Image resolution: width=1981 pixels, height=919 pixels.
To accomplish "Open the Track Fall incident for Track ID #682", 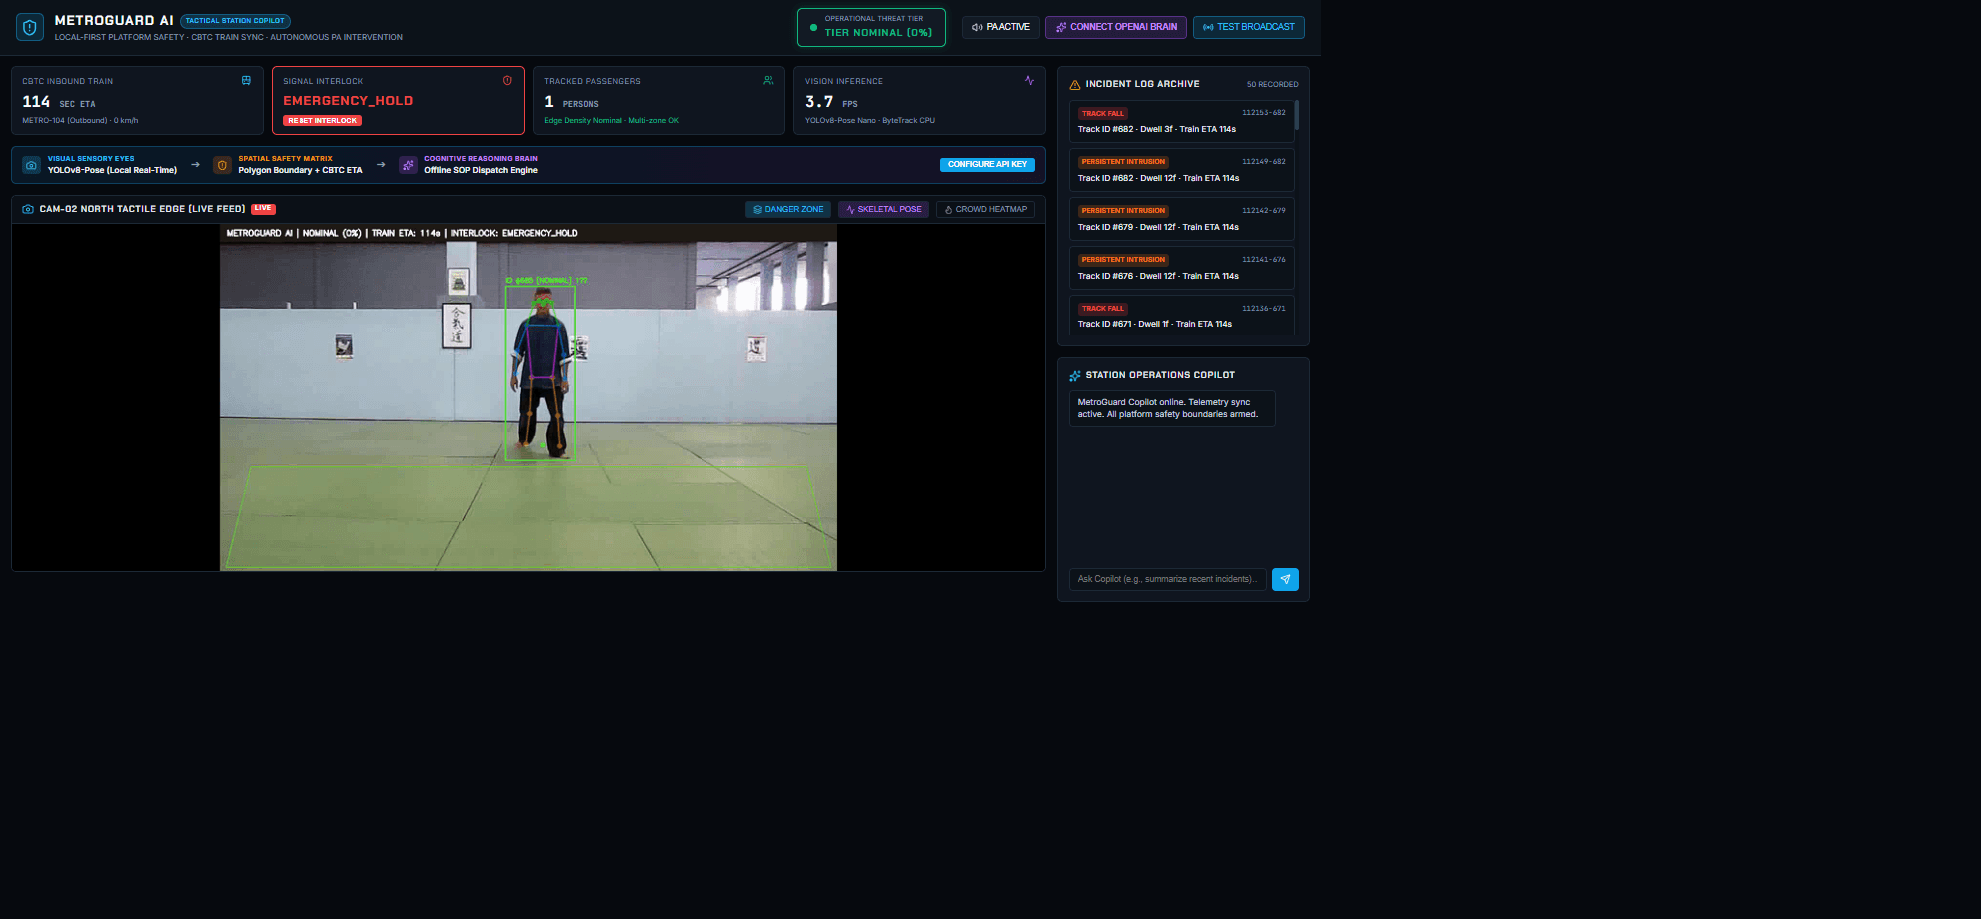I will coord(1181,121).
